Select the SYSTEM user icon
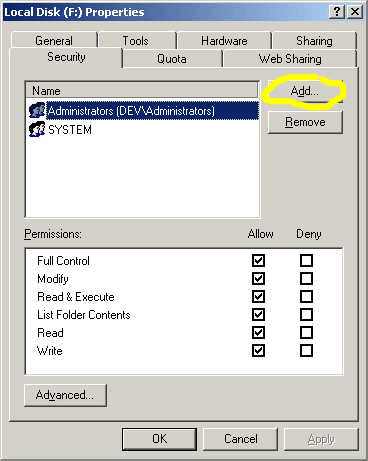Screen dimensions: 368x461 coord(37,129)
